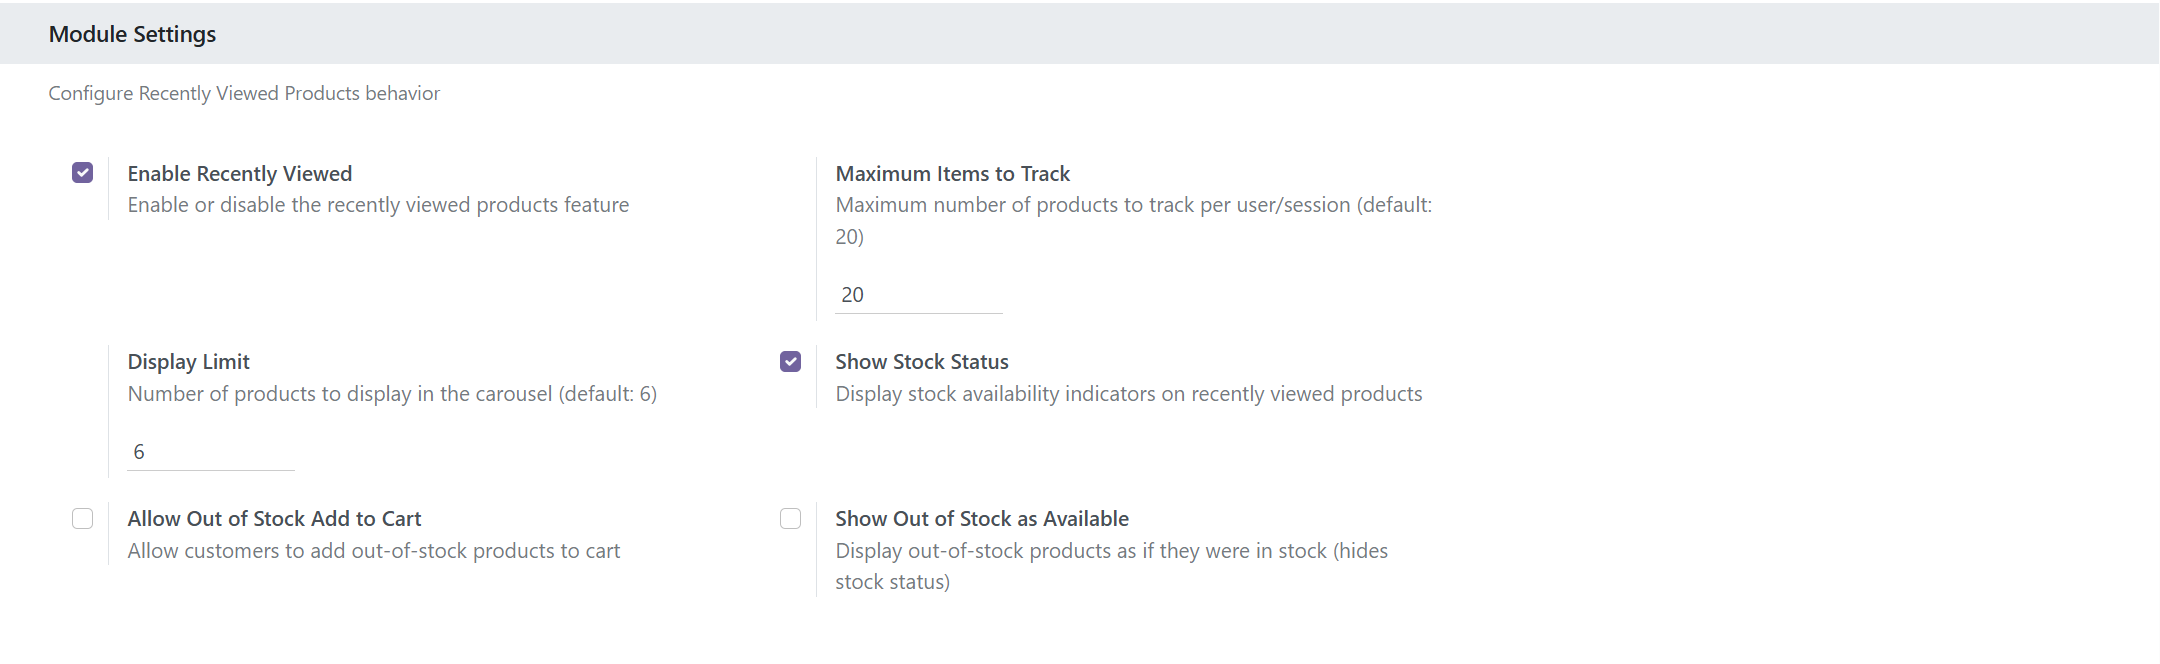Click the Enable Recently Viewed label

click(x=239, y=173)
